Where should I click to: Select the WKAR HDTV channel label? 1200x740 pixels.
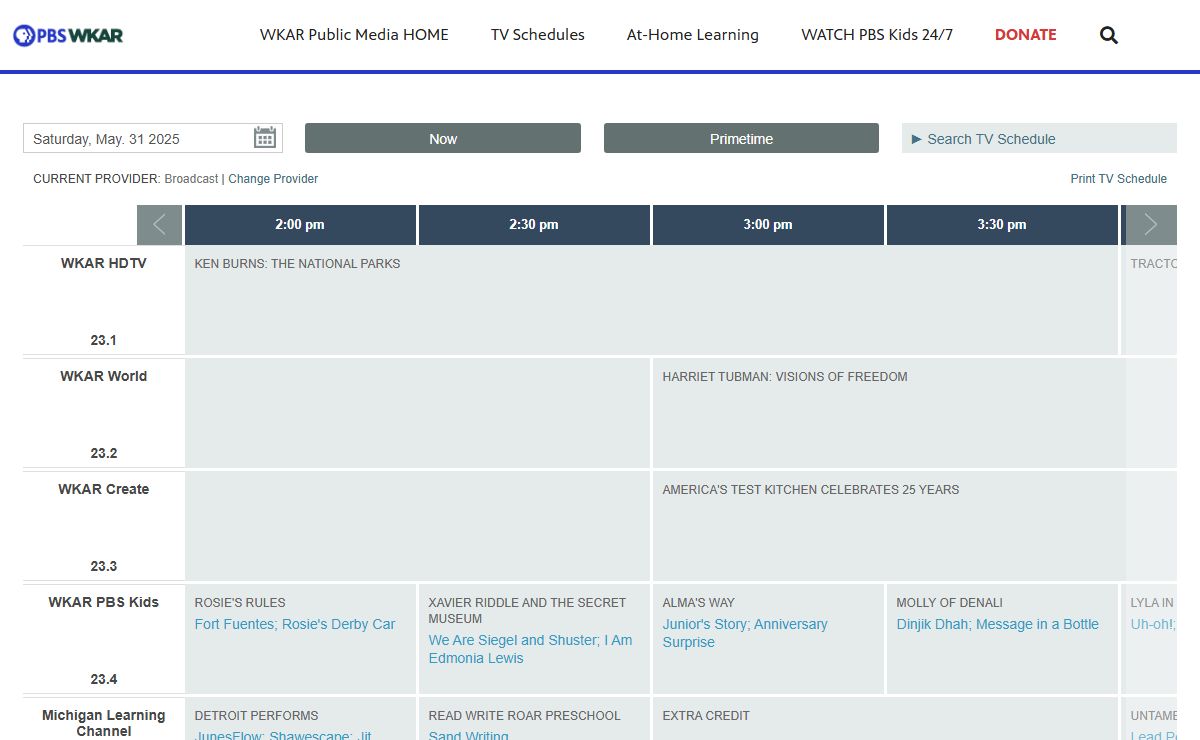click(x=104, y=264)
